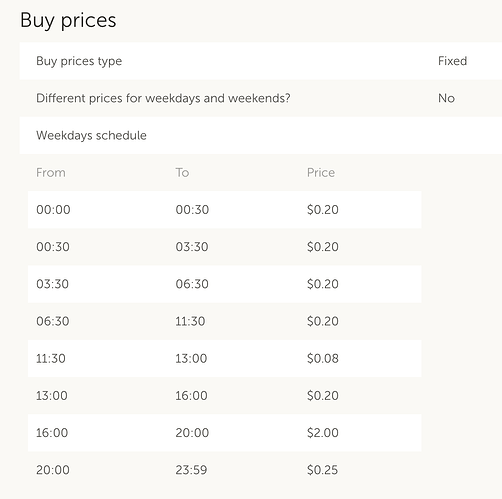This screenshot has width=502, height=499.
Task: Select the Buy prices type row
Action: (x=261, y=61)
